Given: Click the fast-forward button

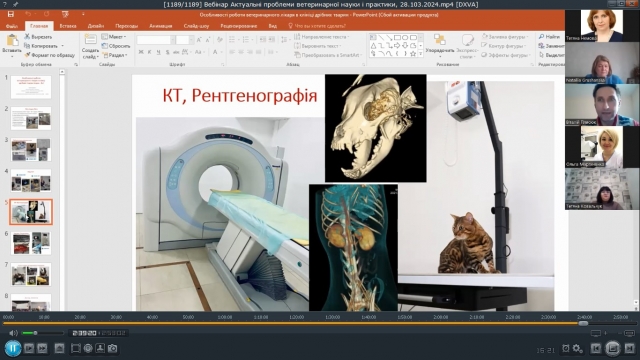Looking at the screenshot, I should 42,349.
